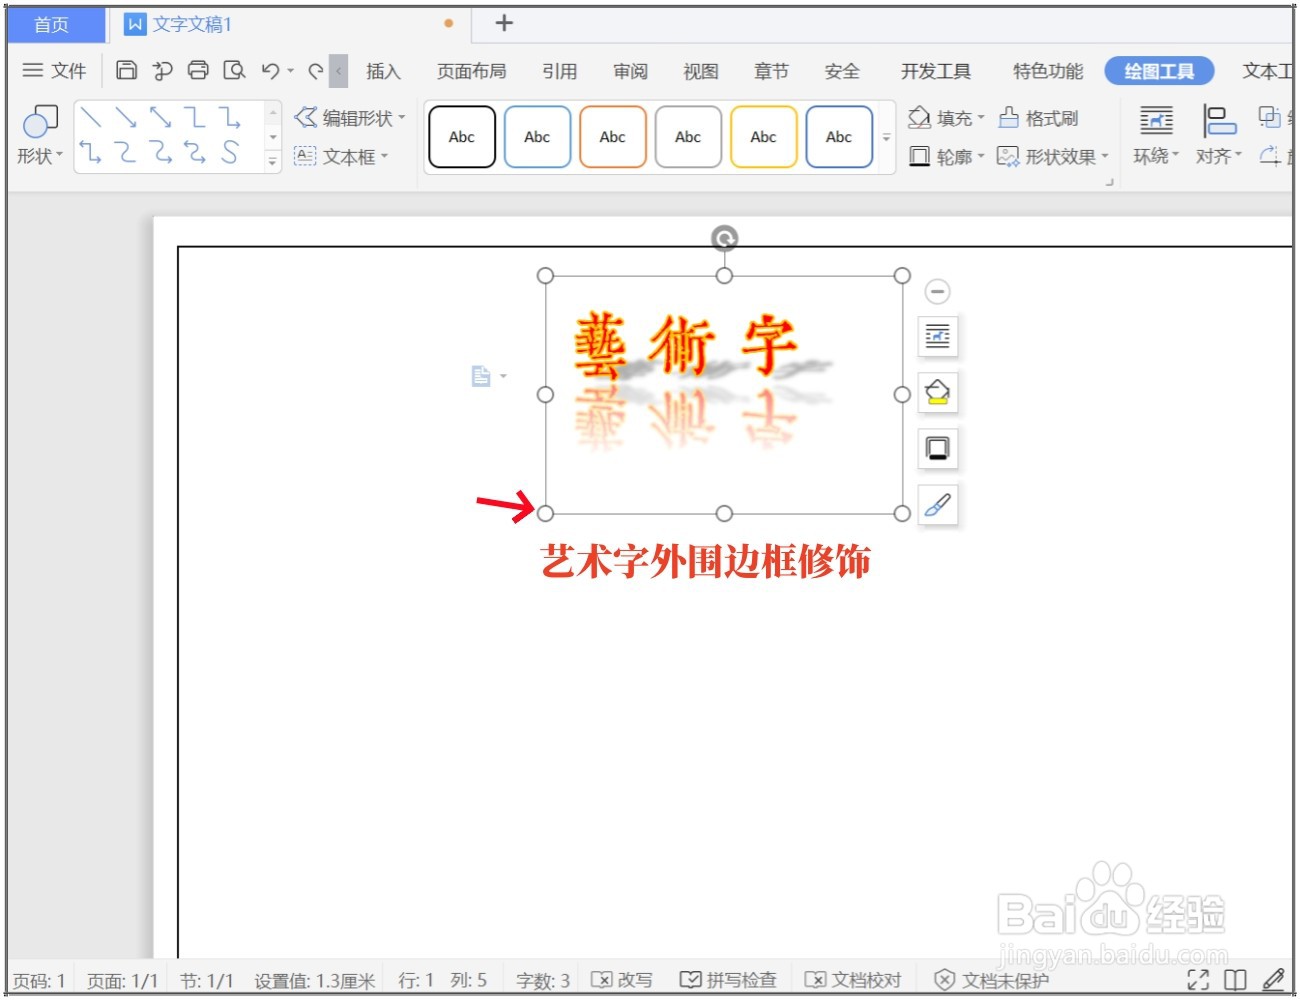Image resolution: width=1300 pixels, height=1000 pixels.
Task: Click the shape outline floating icon
Action: pos(937,449)
